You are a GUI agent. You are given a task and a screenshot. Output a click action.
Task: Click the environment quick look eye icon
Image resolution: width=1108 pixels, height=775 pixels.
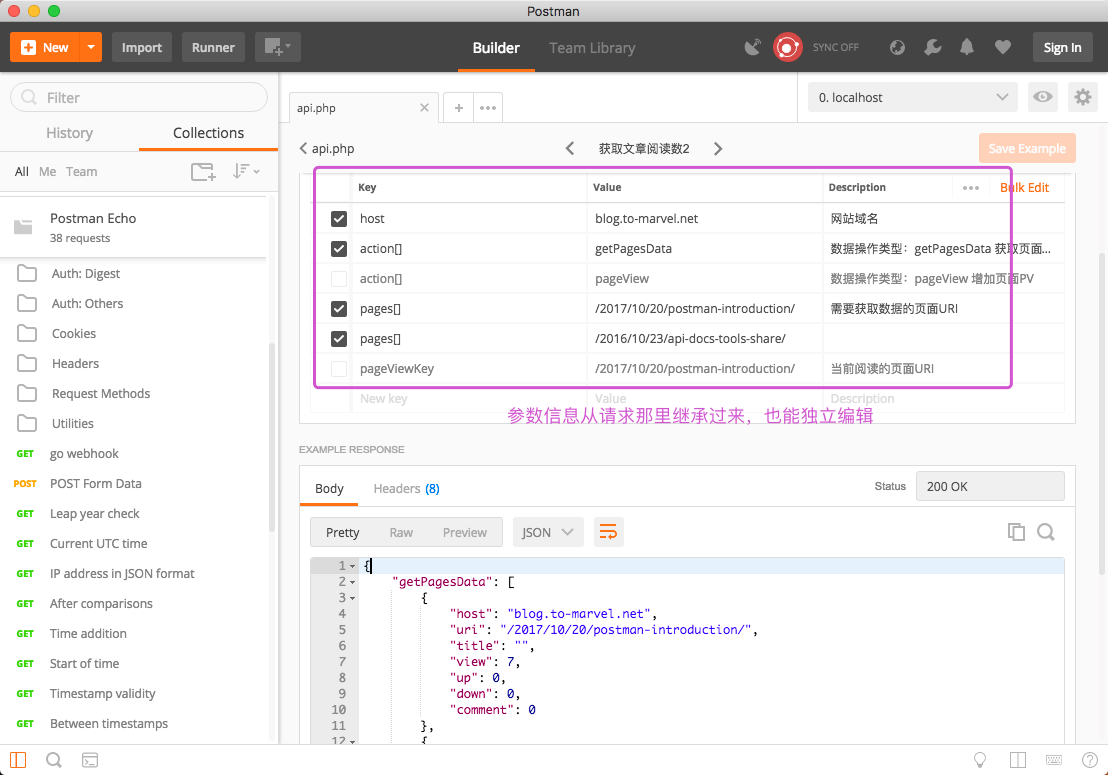pyautogui.click(x=1043, y=97)
